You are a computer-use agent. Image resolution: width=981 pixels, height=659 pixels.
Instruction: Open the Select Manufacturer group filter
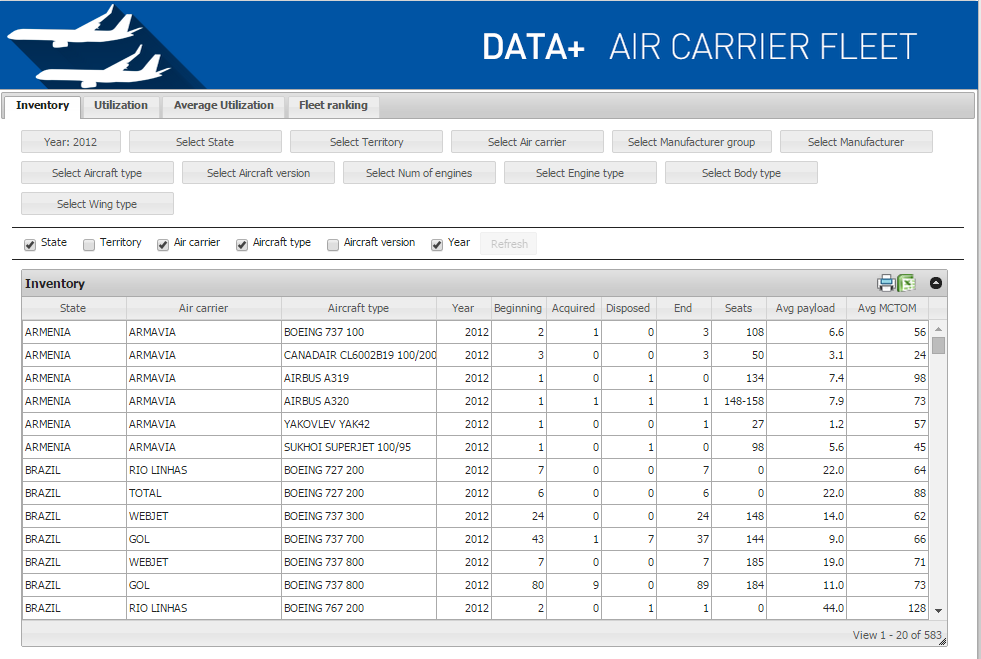[692, 142]
